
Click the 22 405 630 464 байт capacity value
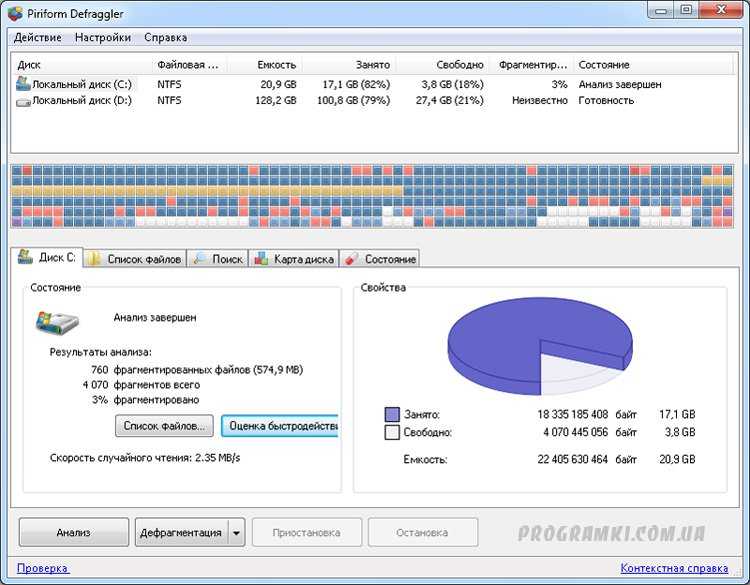click(x=587, y=459)
